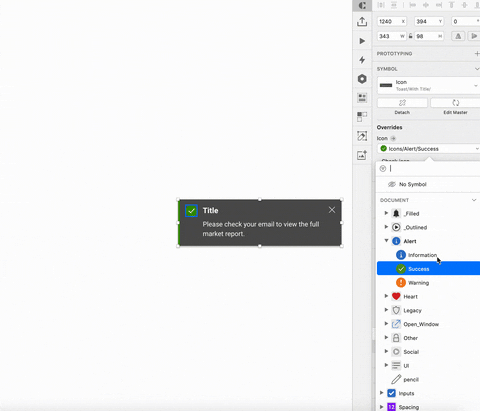Viewport: 480px width, 411px height.
Task: Select the Success alert symbol
Action: pos(428,269)
